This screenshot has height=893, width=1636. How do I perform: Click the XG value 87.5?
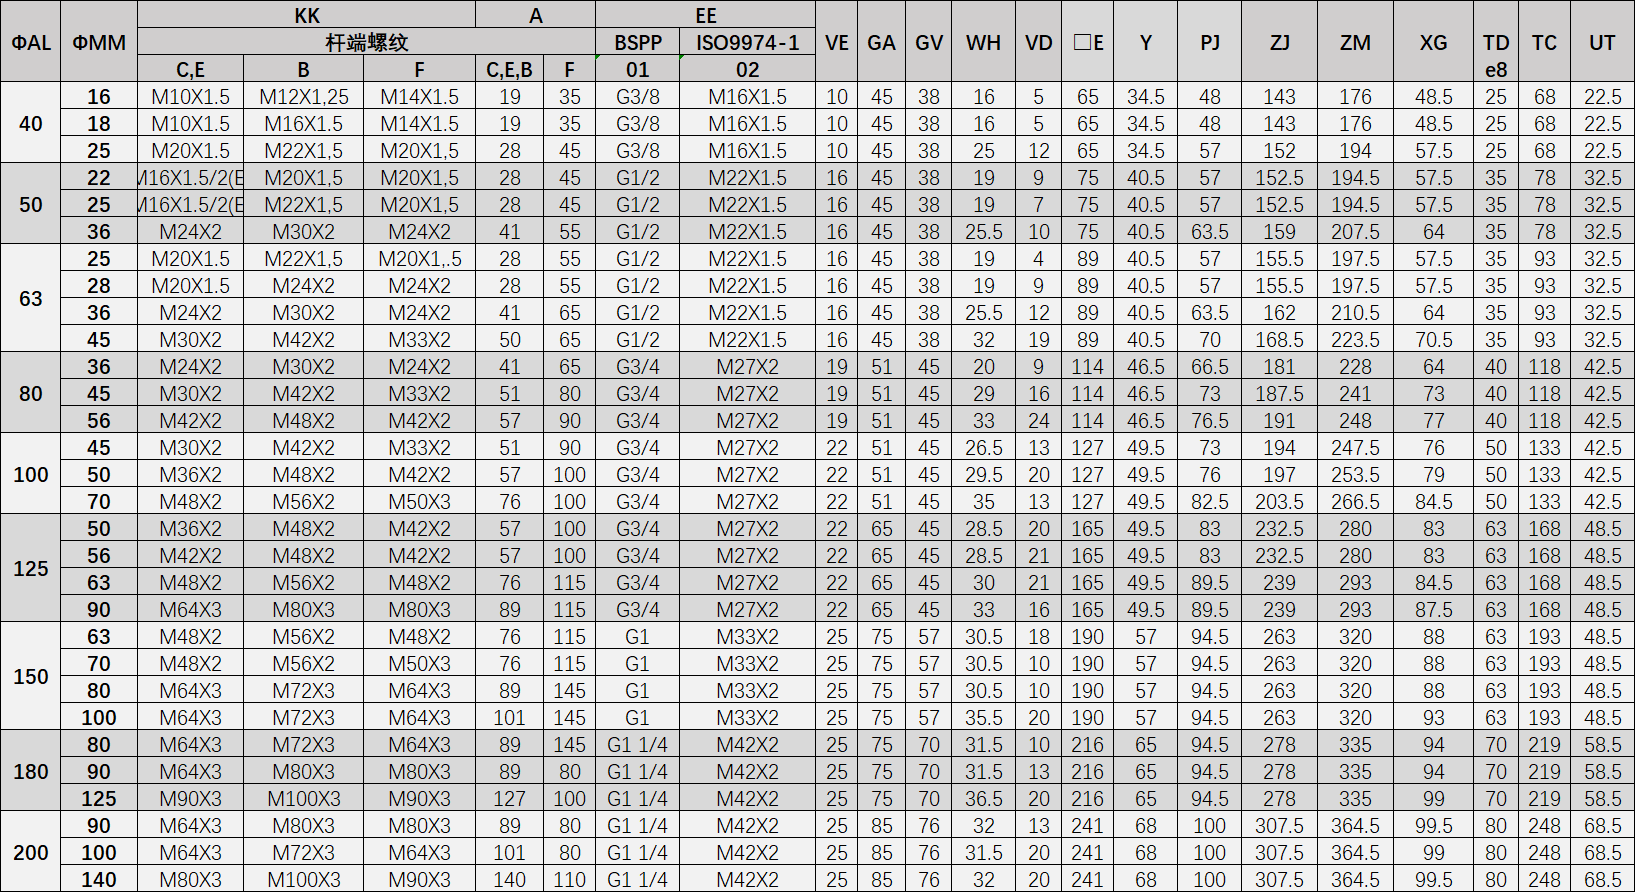click(x=1433, y=610)
